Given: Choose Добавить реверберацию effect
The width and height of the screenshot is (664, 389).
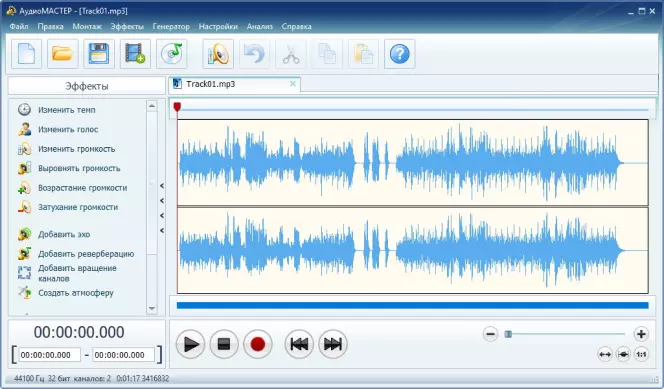Looking at the screenshot, I should tap(86, 254).
